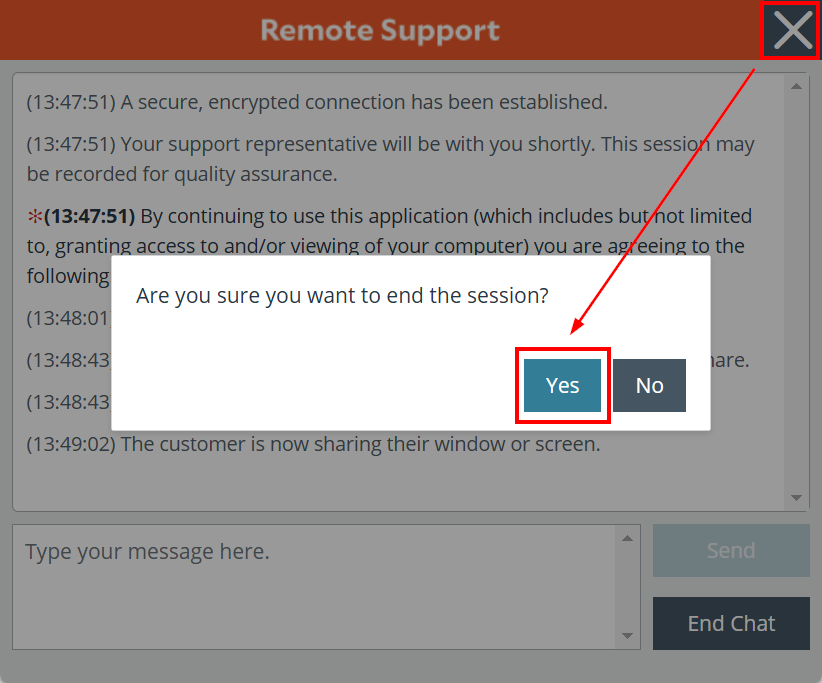Click the red asterisk beside the bold timestamp
Image resolution: width=822 pixels, height=683 pixels.
35,216
